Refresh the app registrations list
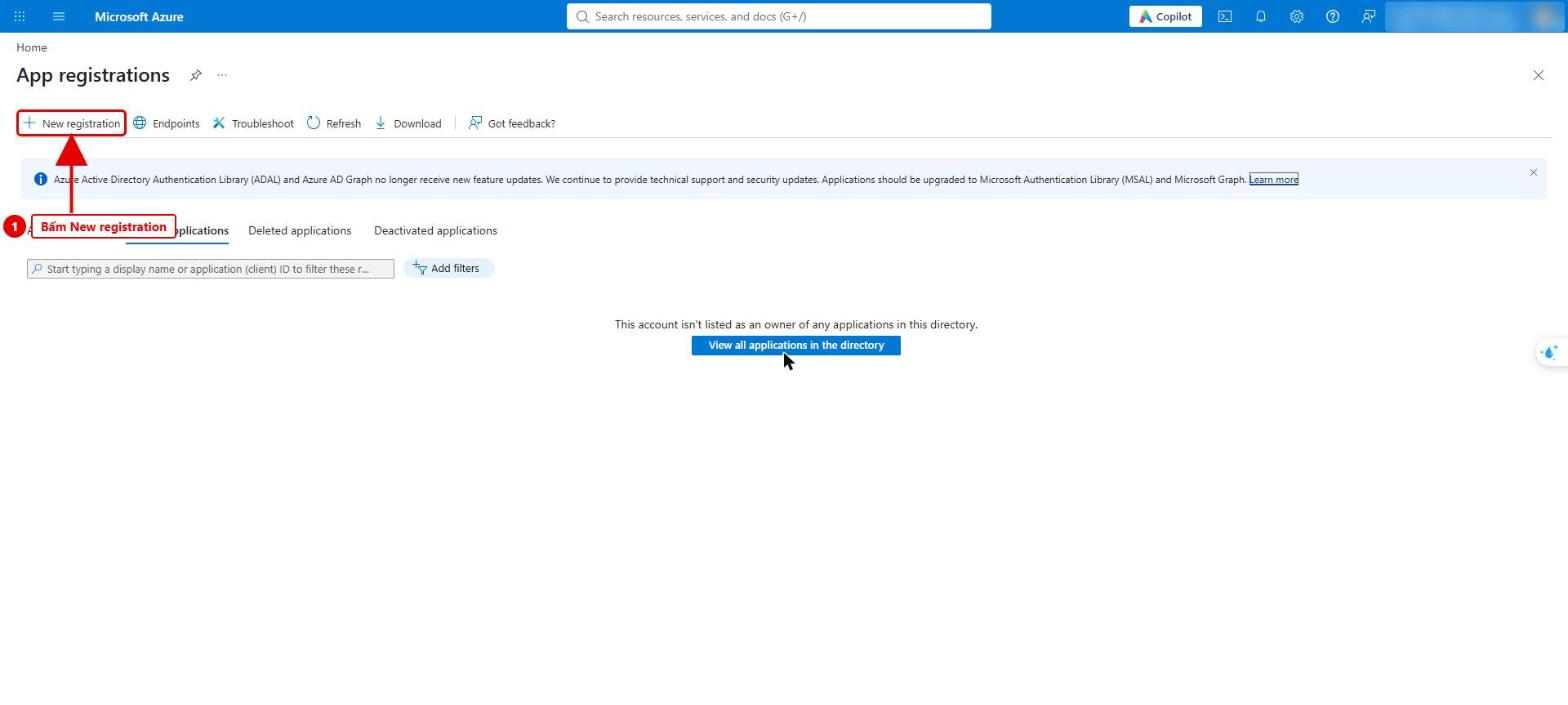The height and width of the screenshot is (705, 1568). (334, 123)
